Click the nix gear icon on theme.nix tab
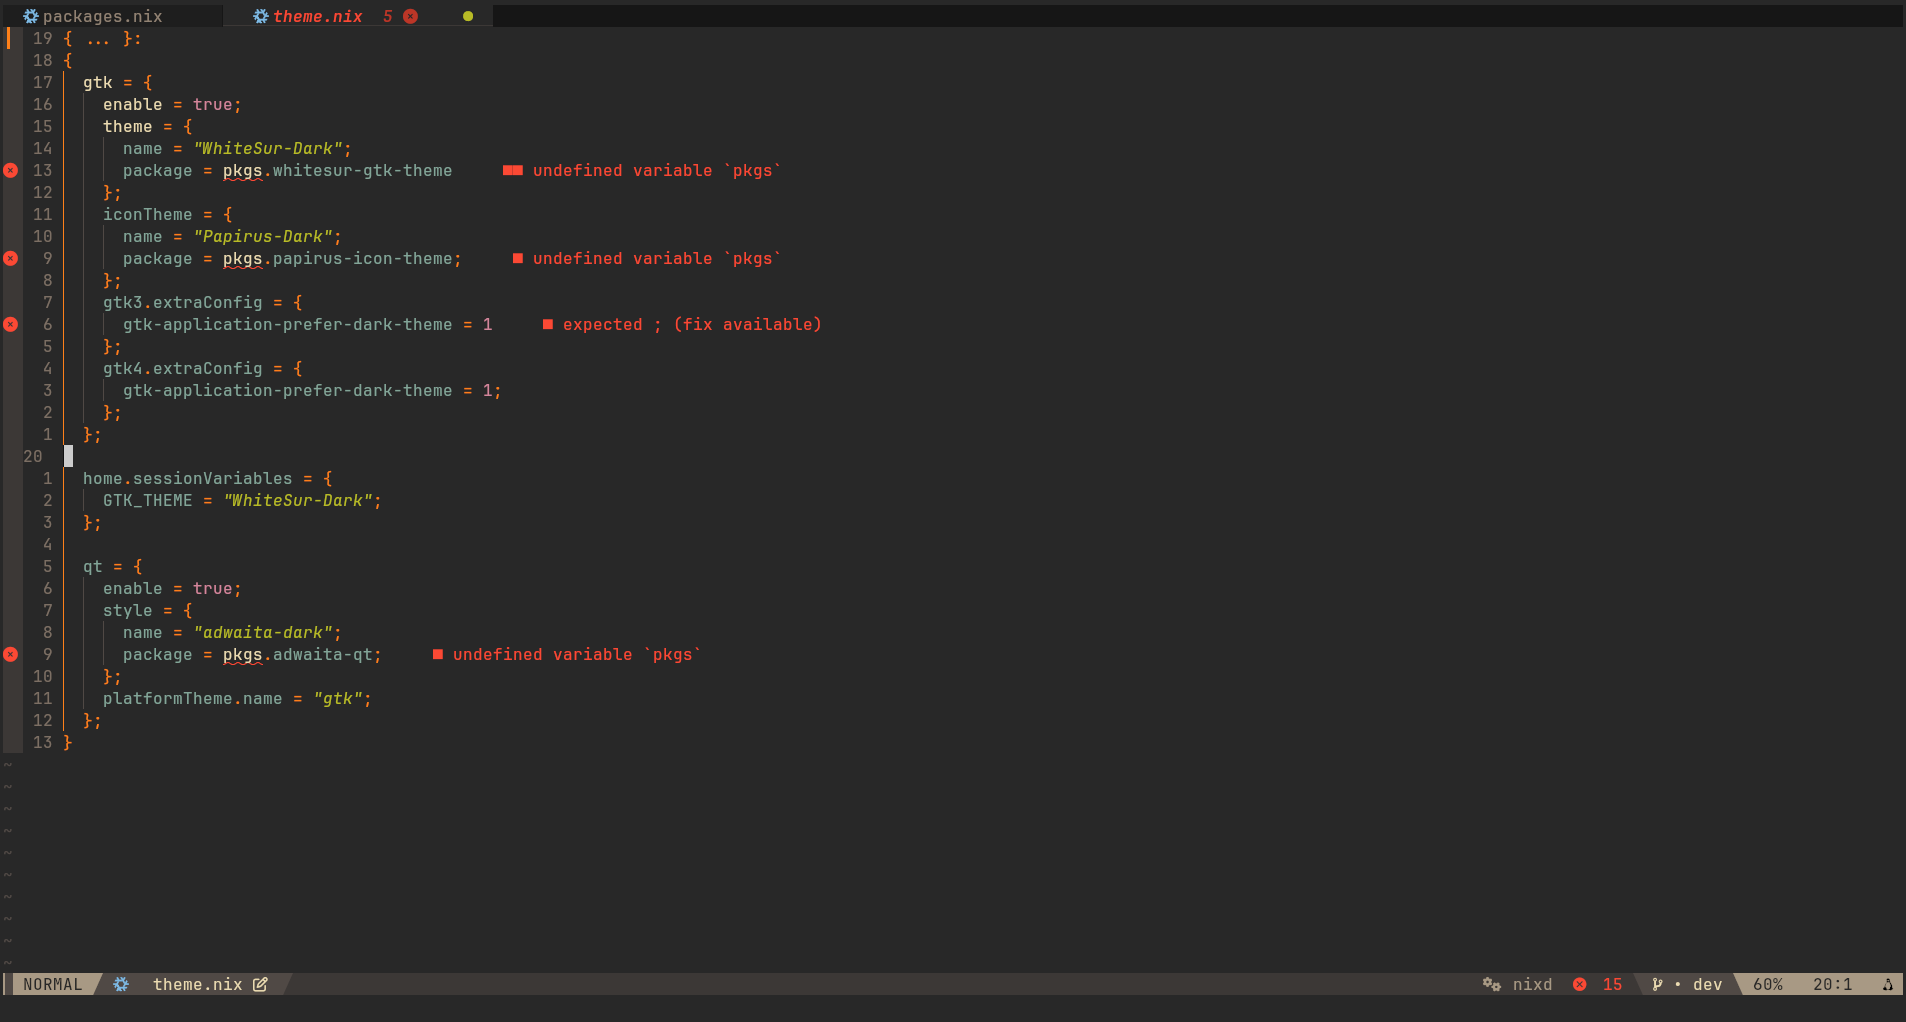Viewport: 1906px width, 1022px height. tap(261, 16)
